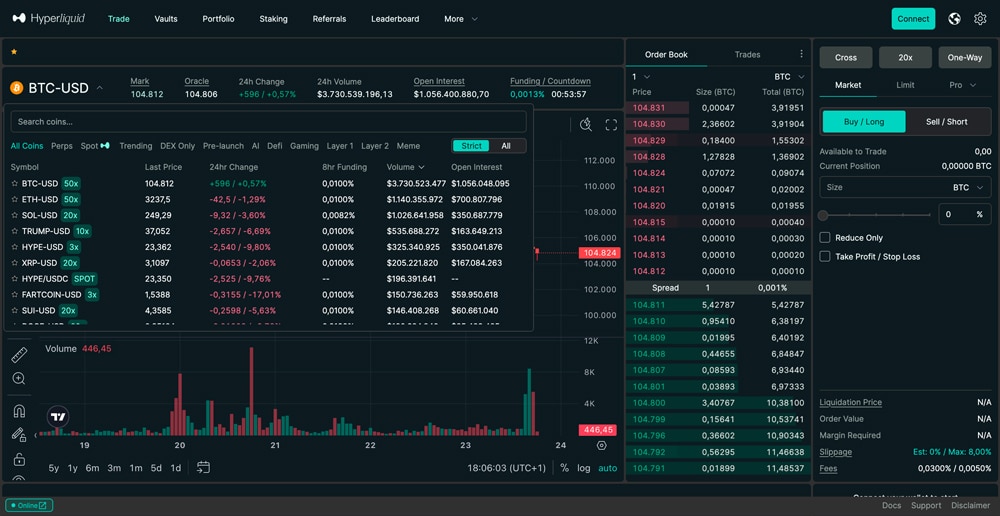Open the settings gear icon
The width and height of the screenshot is (1000, 516).
coord(980,19)
